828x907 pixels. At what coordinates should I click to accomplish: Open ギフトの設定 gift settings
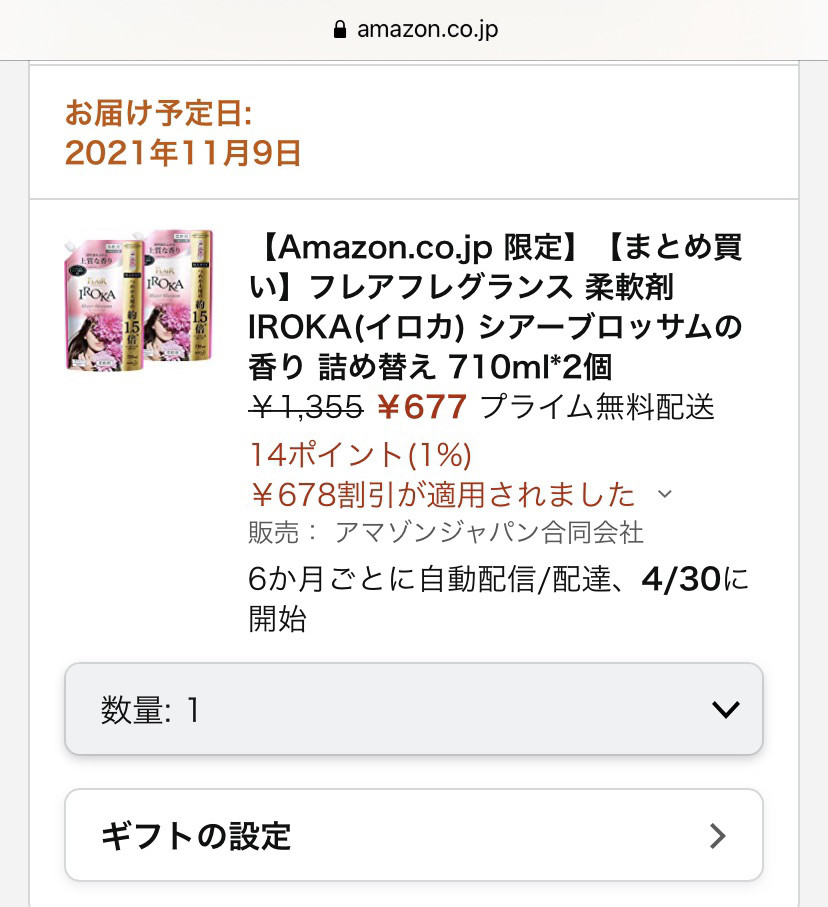(x=414, y=835)
